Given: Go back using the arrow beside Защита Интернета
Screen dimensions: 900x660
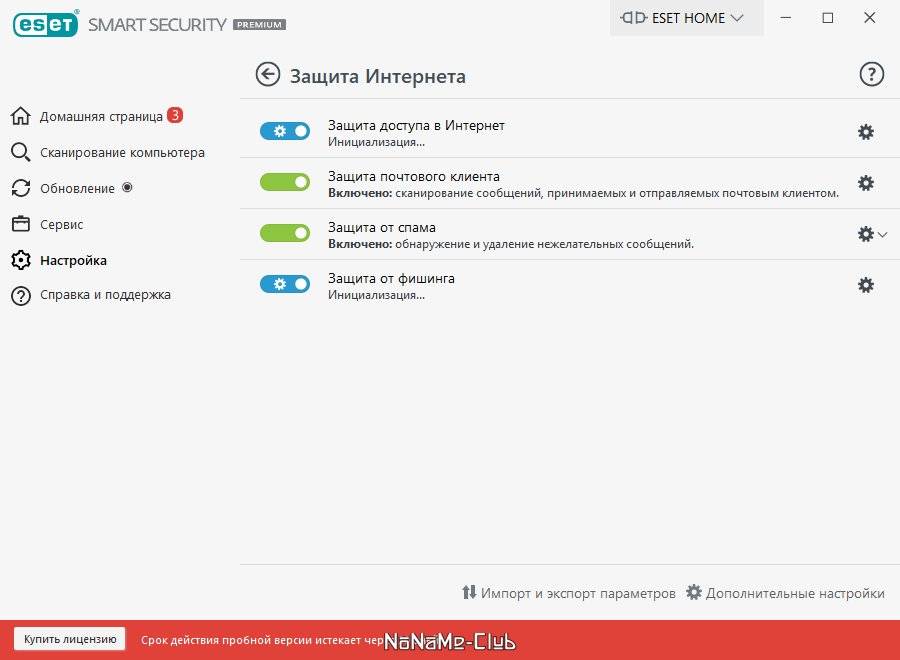Looking at the screenshot, I should [x=267, y=75].
